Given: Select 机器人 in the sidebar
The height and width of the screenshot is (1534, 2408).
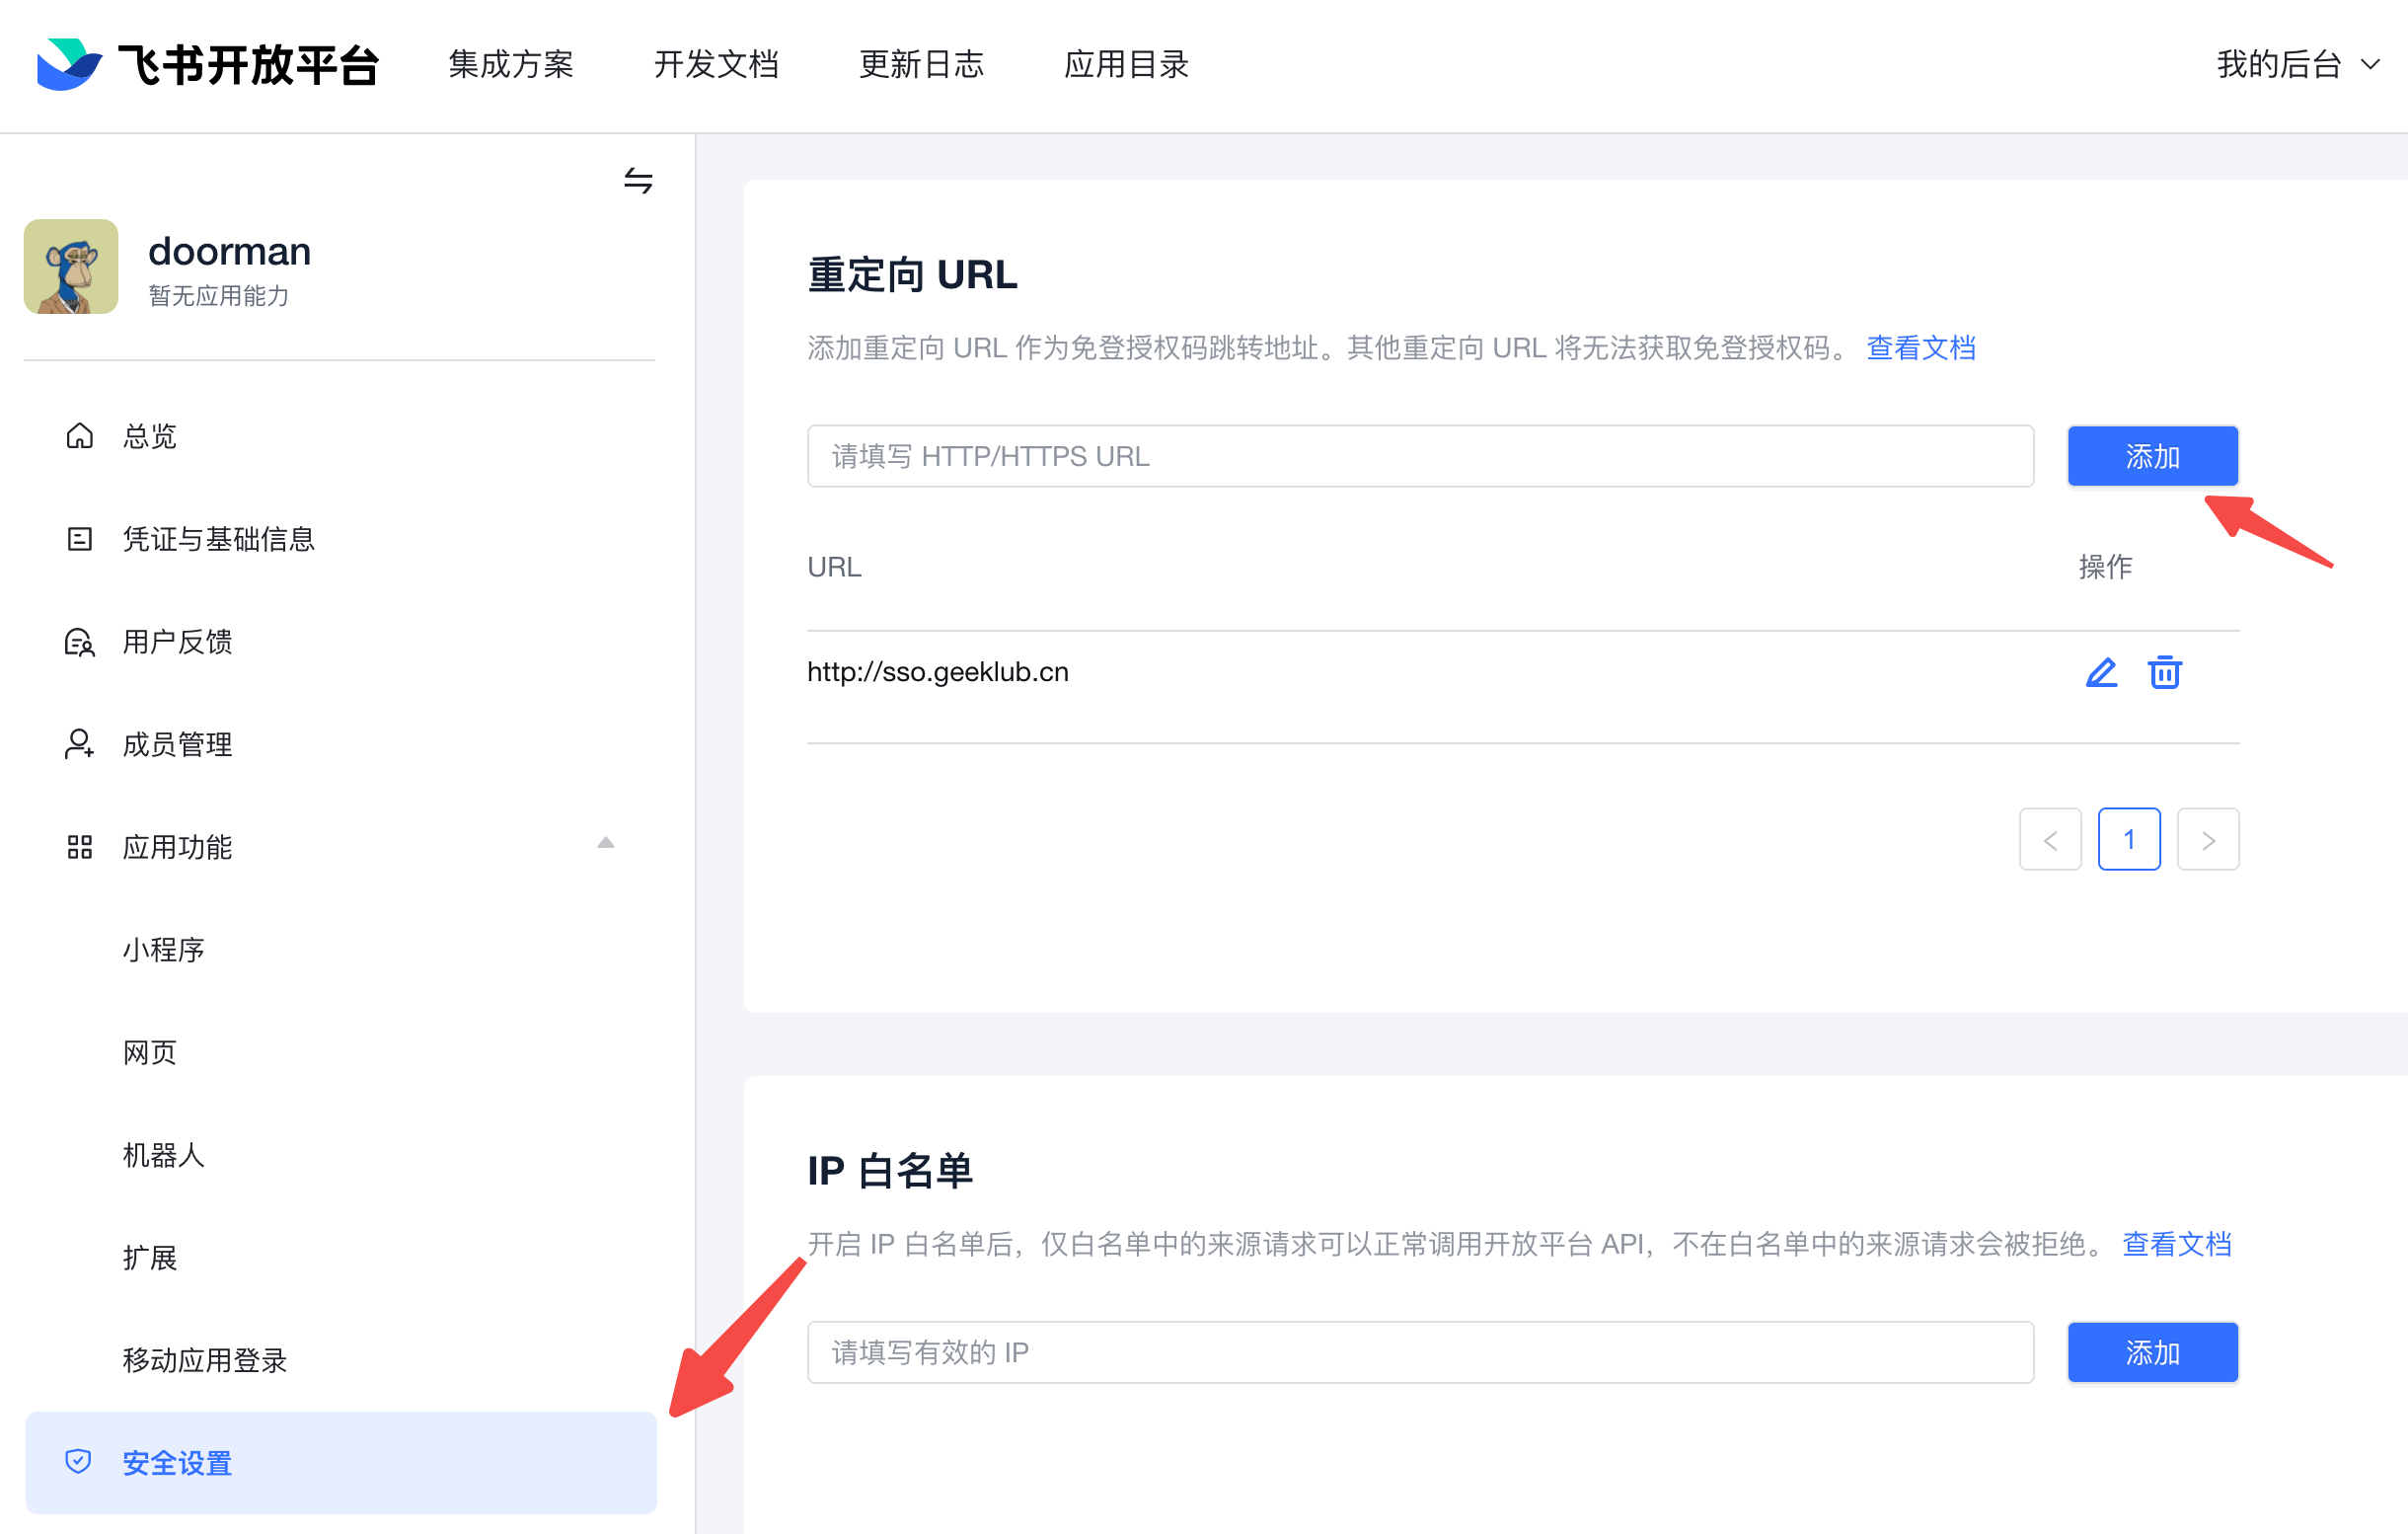Looking at the screenshot, I should 163,1155.
